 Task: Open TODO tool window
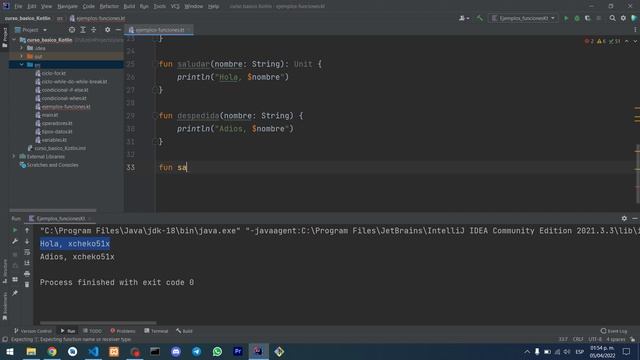[92, 331]
